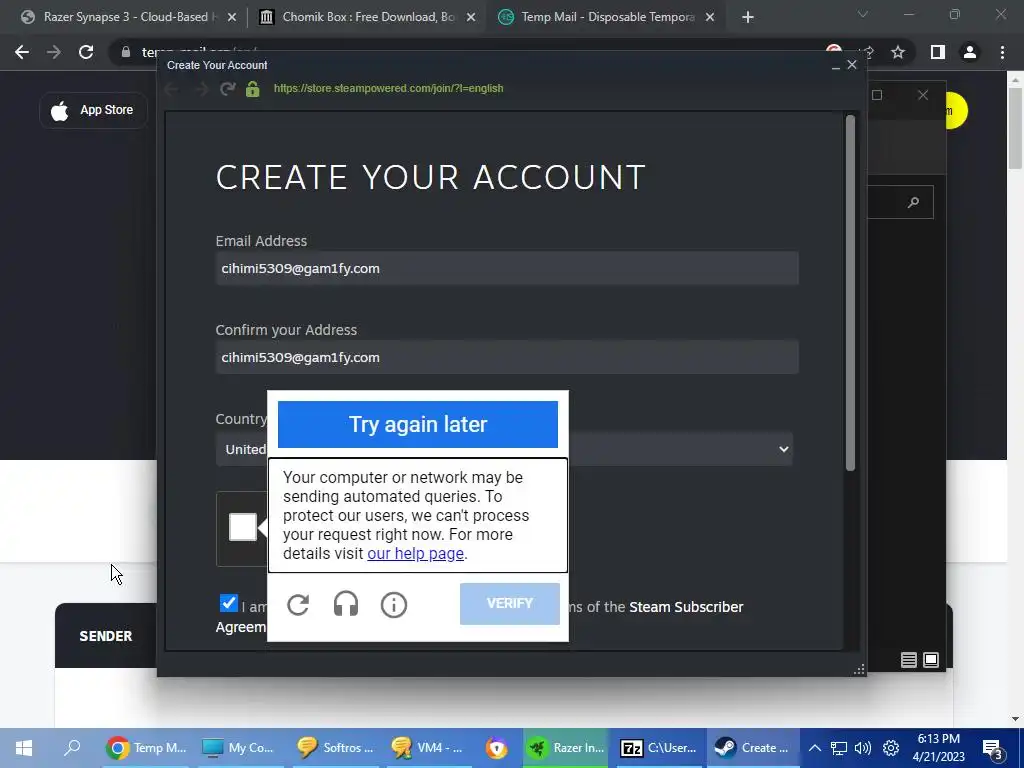Click the scrollbar thumb in the Steam window
Viewport: 1024px width, 768px height.
coord(850,293)
